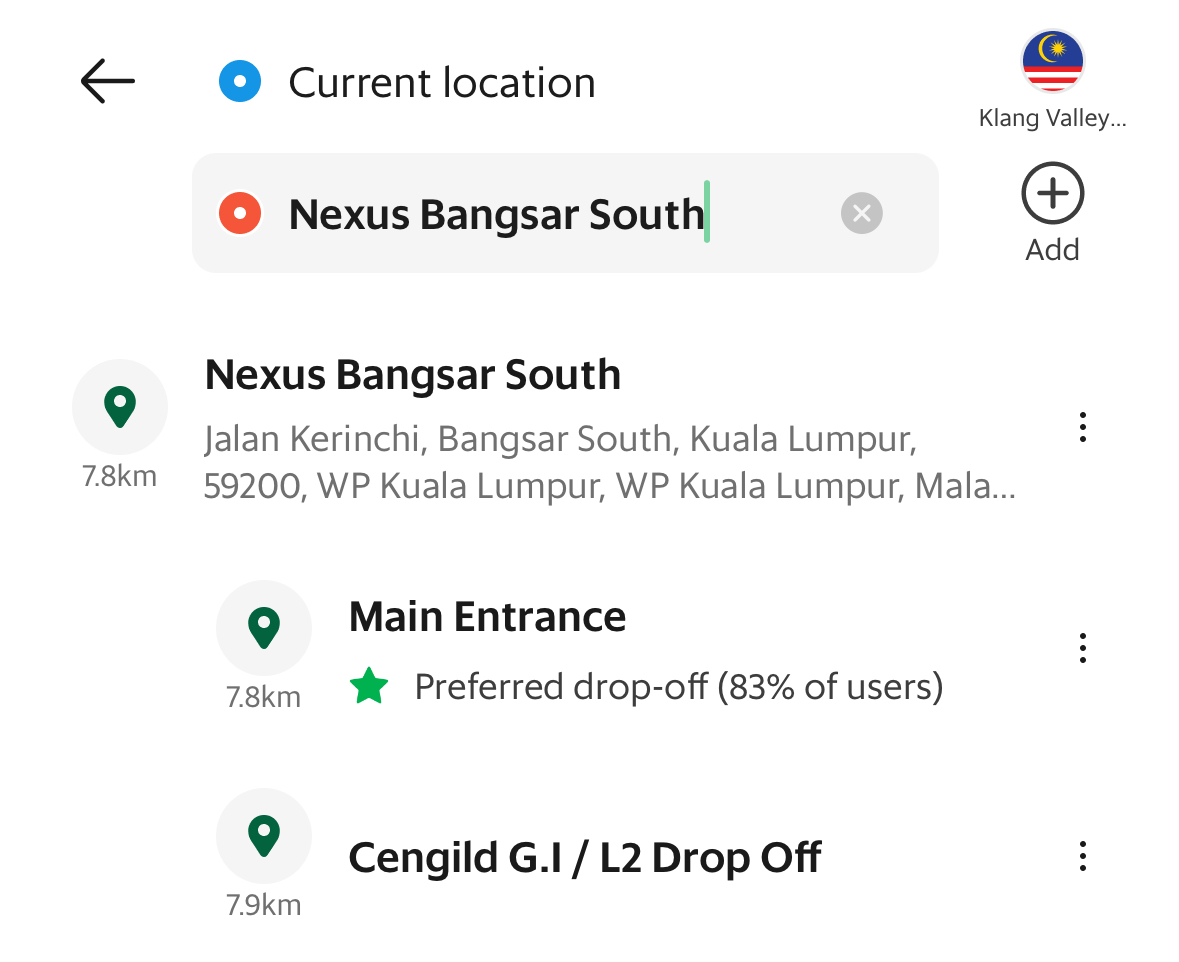Open more options for Cengild G.I / L2 Drop Off
The height and width of the screenshot is (962, 1179).
tap(1083, 856)
